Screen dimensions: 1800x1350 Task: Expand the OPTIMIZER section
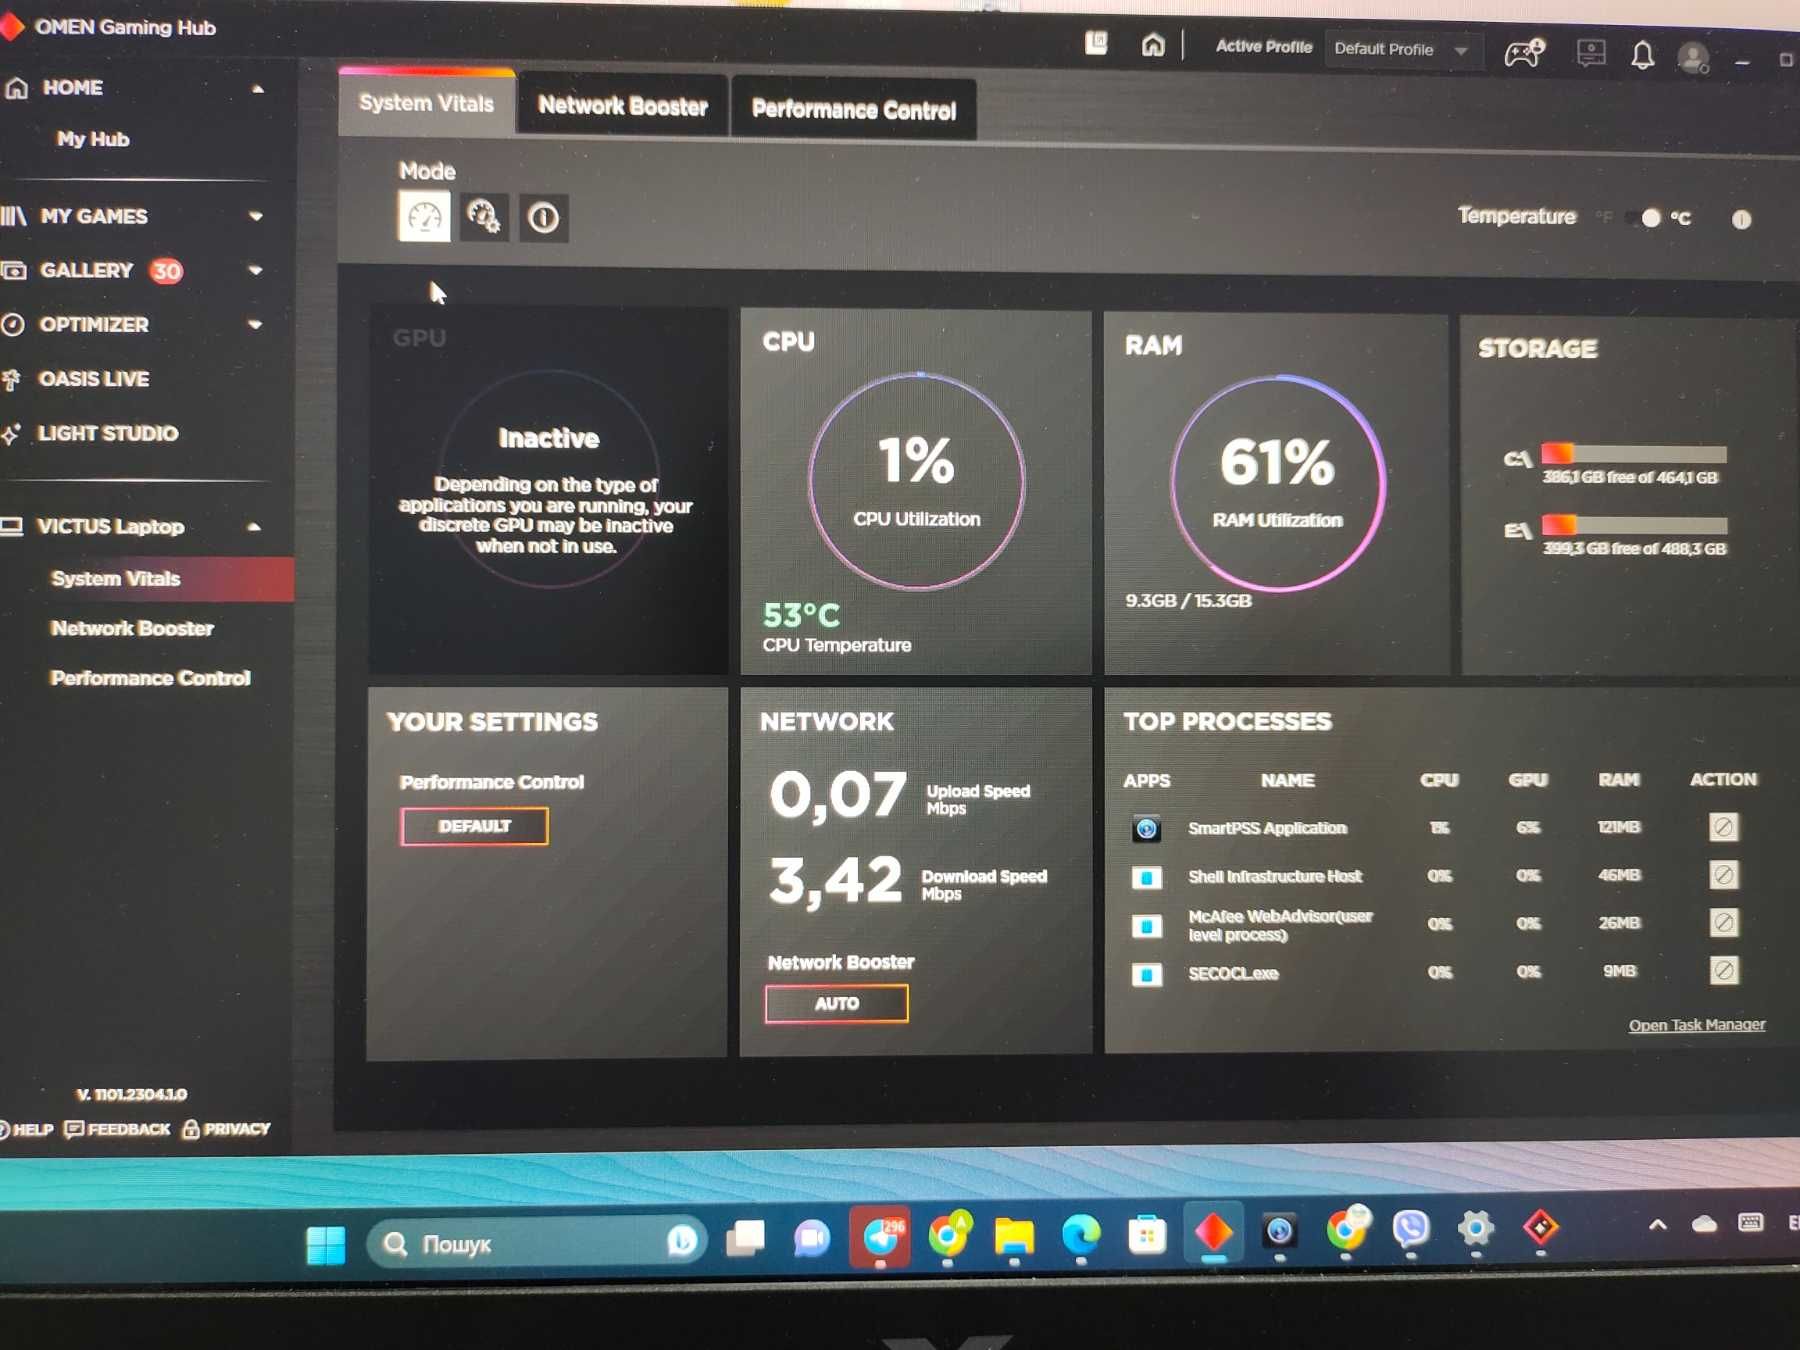tap(256, 324)
